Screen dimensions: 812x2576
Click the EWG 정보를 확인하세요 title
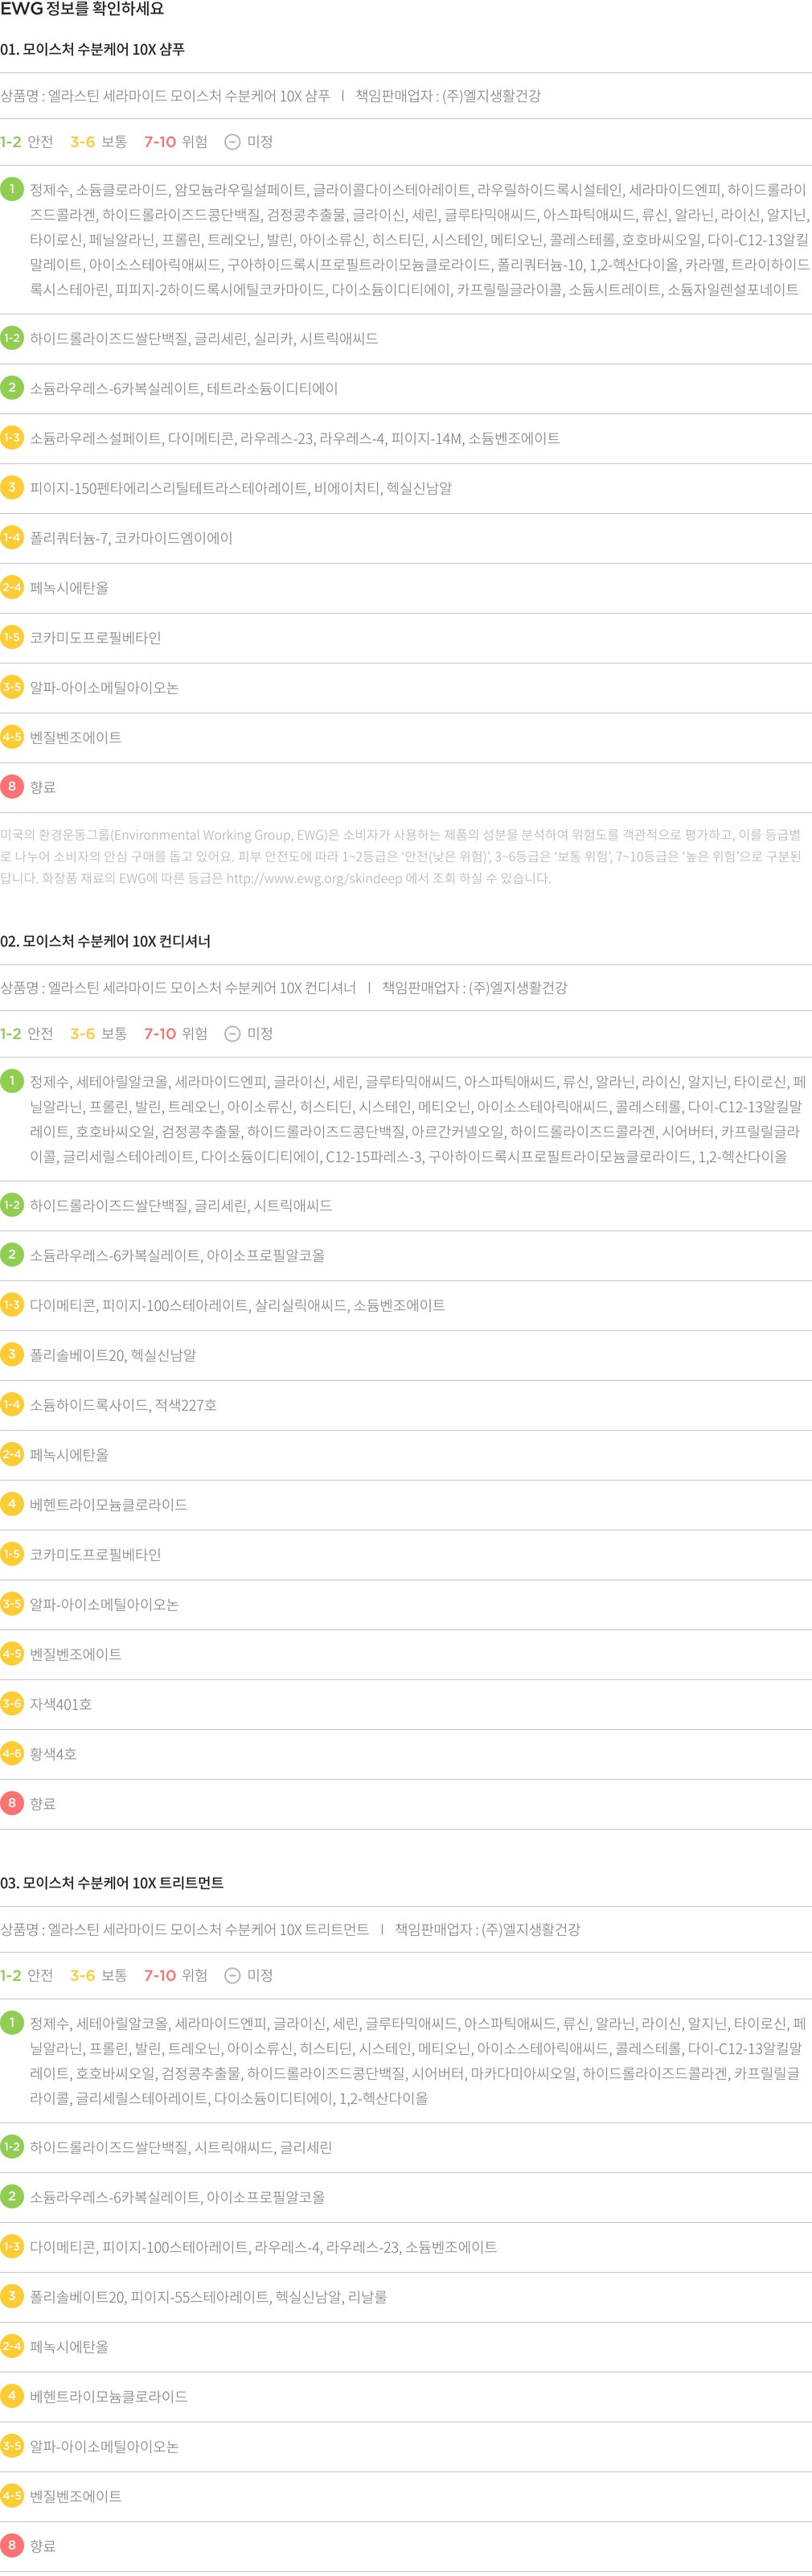(82, 9)
